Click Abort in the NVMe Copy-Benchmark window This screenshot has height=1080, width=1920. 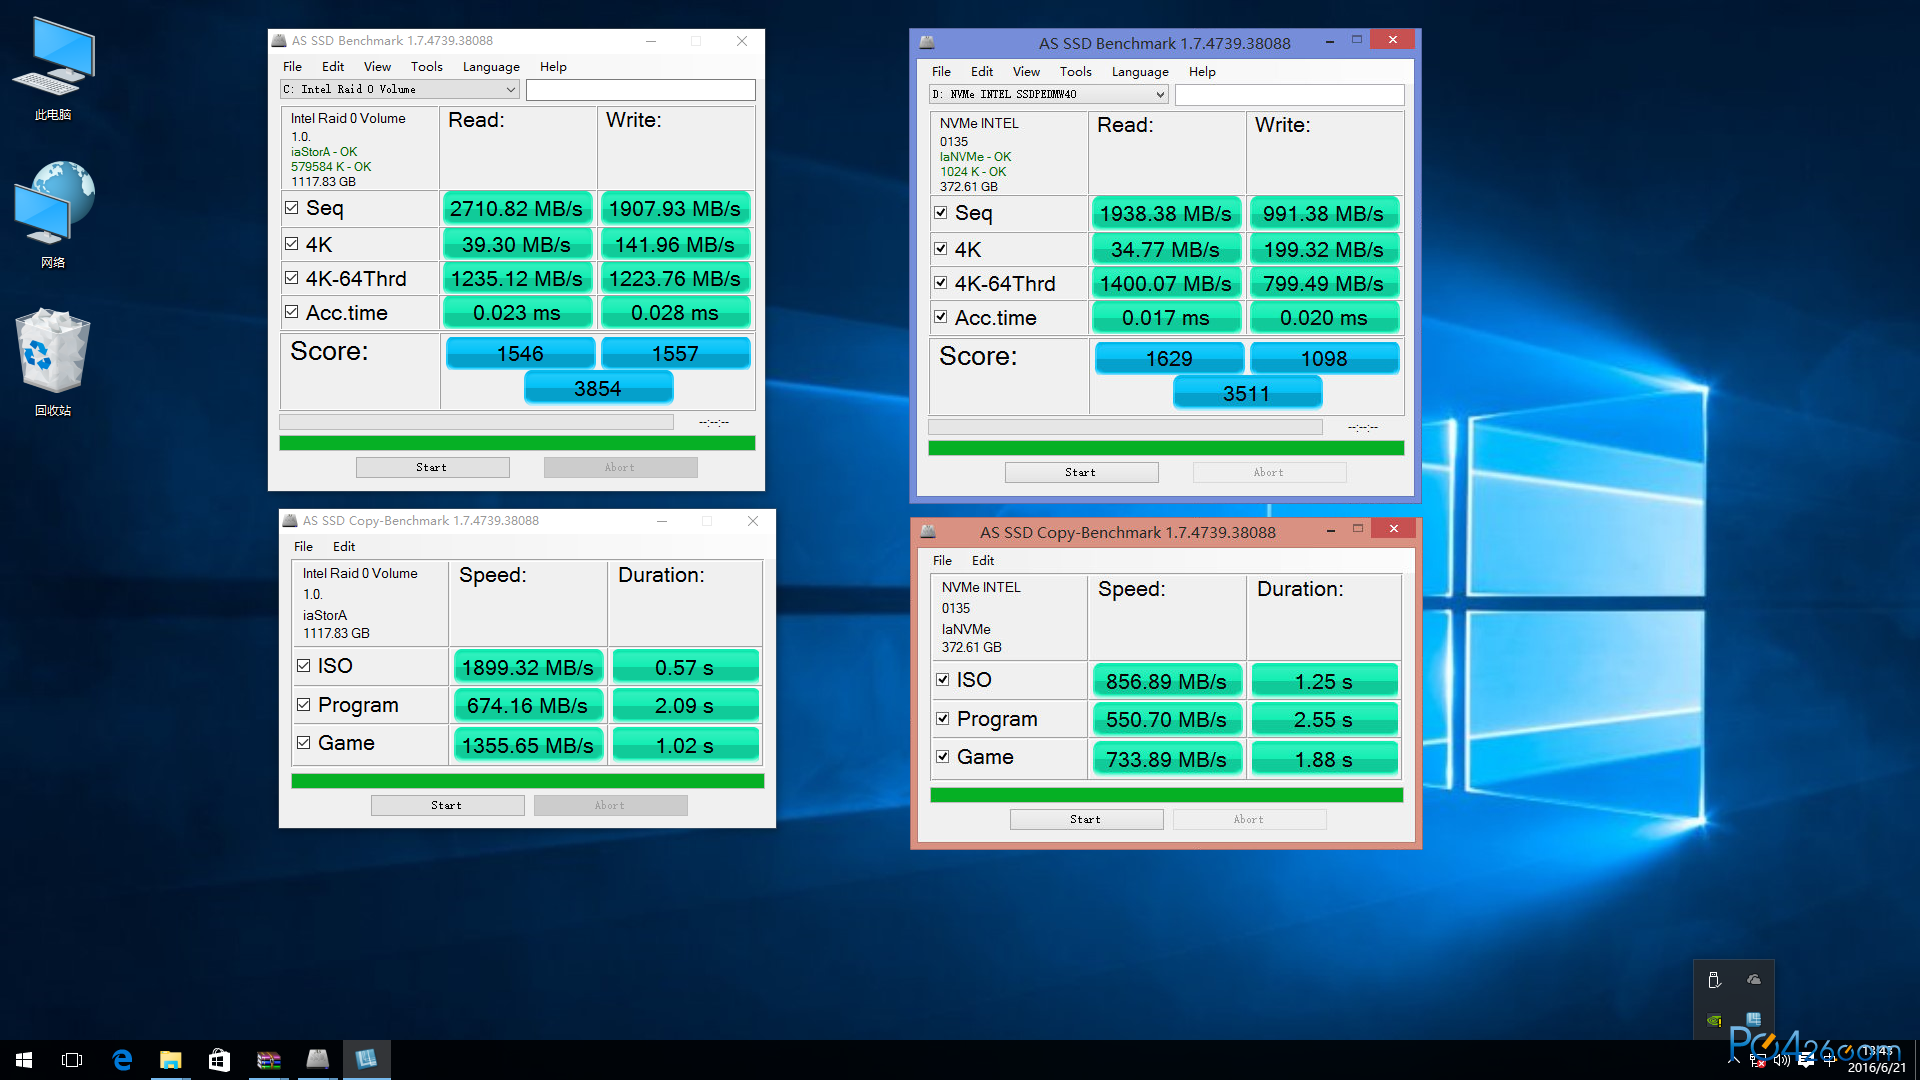[1249, 820]
